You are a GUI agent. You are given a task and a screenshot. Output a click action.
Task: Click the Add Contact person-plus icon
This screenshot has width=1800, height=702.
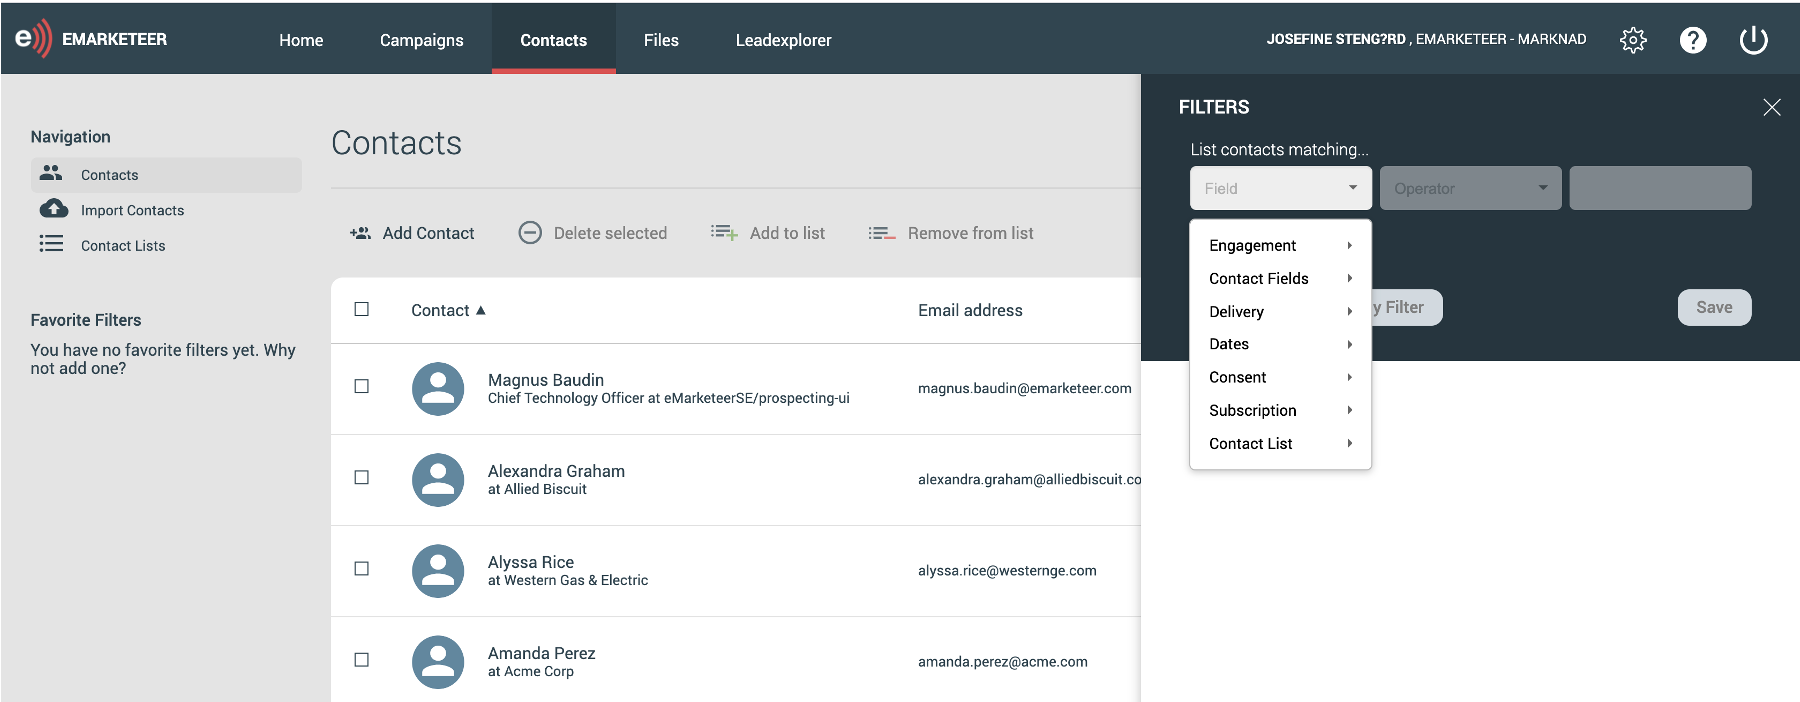(x=360, y=233)
